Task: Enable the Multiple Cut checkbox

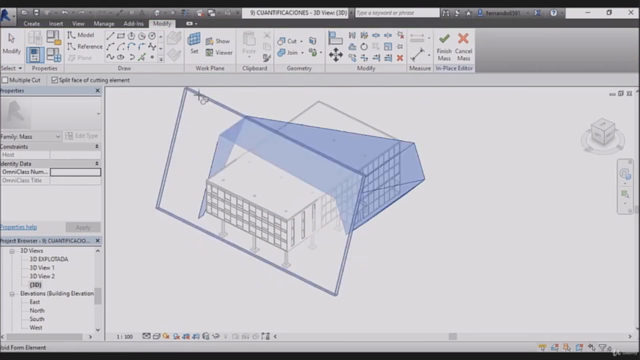Action: coord(5,80)
